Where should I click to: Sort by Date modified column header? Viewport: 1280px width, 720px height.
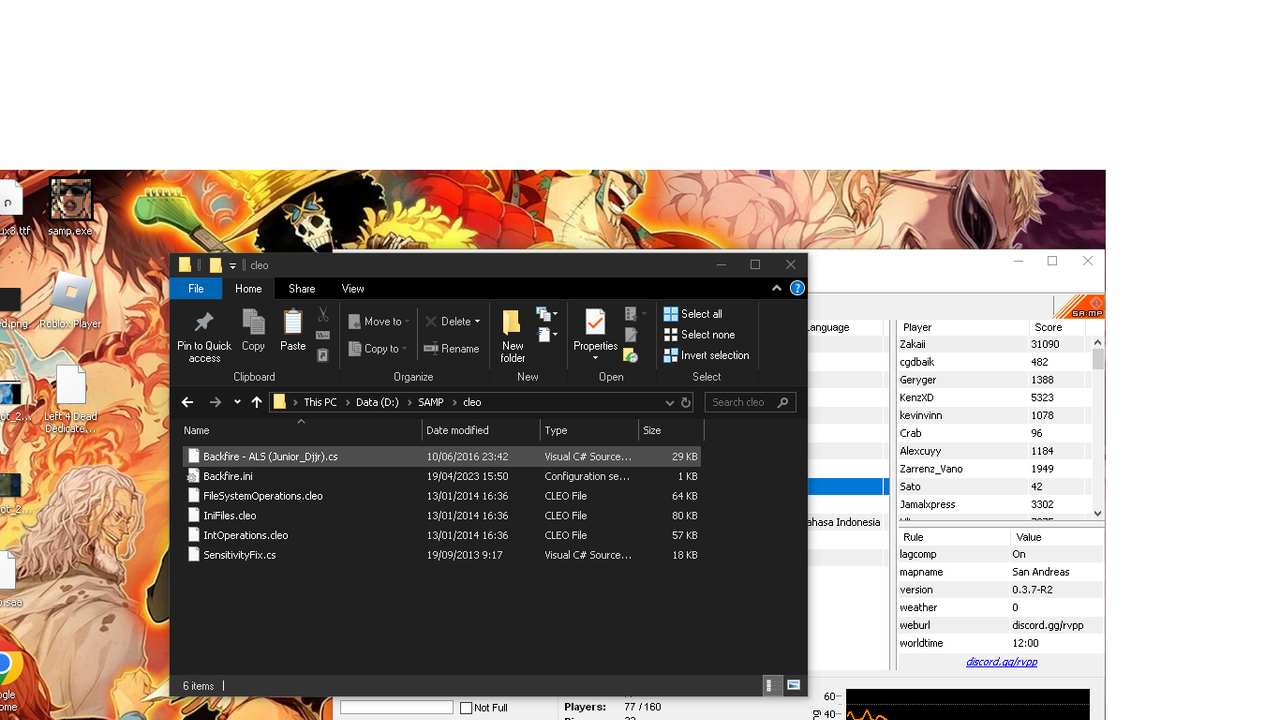(482, 430)
